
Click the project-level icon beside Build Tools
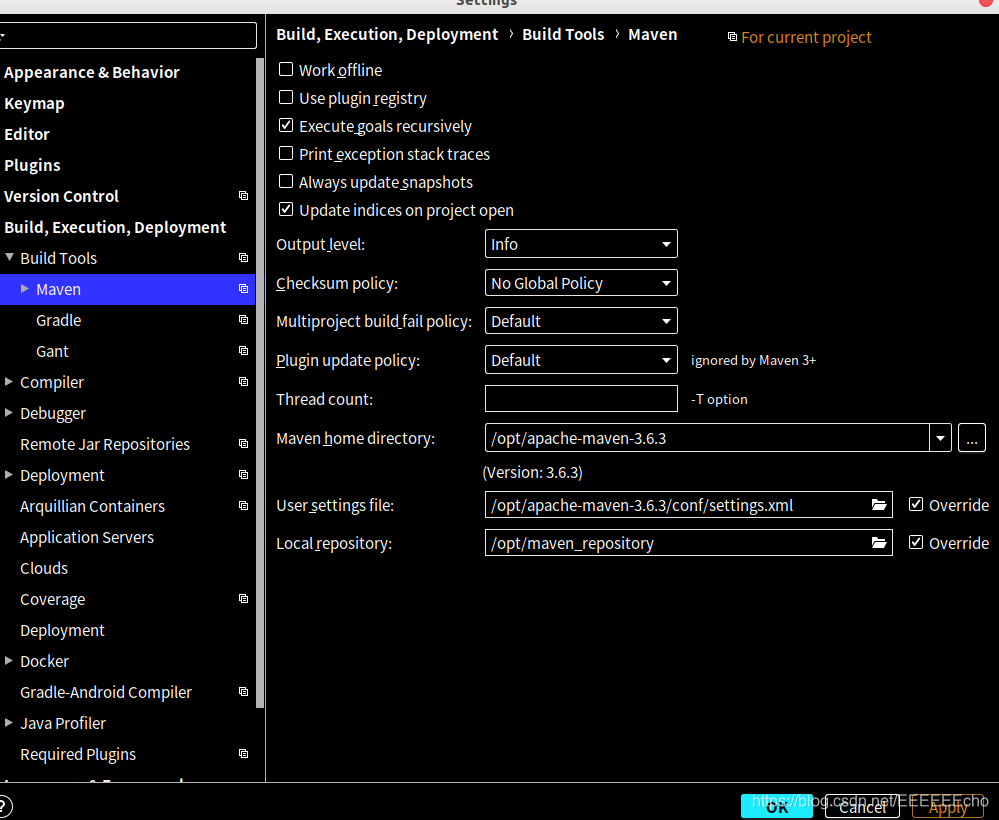tap(243, 257)
